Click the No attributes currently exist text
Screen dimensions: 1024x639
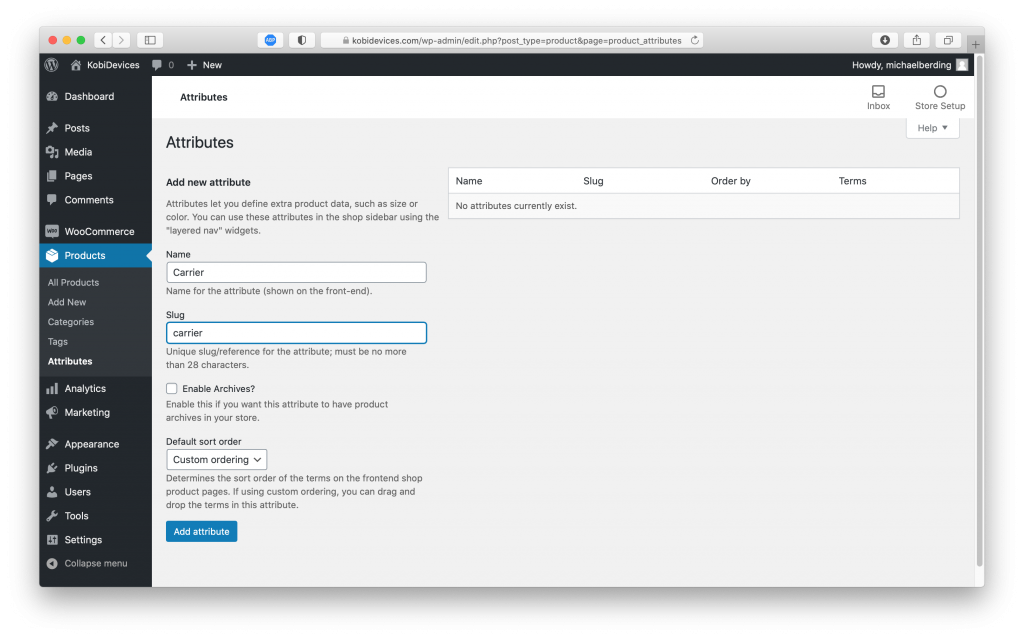pos(516,206)
